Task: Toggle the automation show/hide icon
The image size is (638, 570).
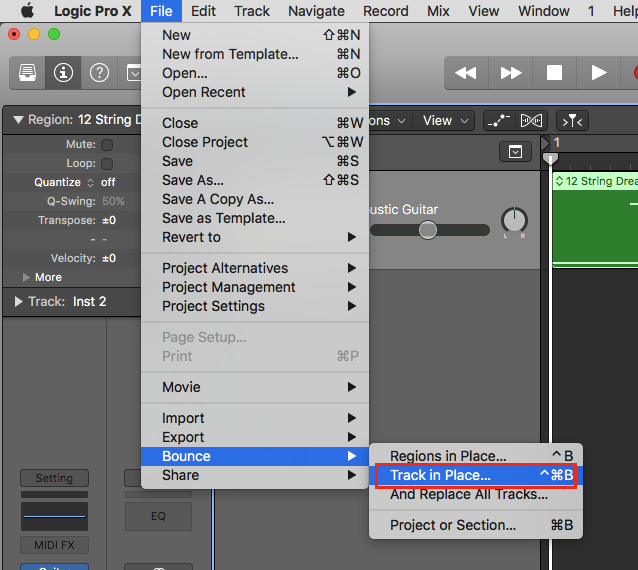Action: [x=499, y=120]
